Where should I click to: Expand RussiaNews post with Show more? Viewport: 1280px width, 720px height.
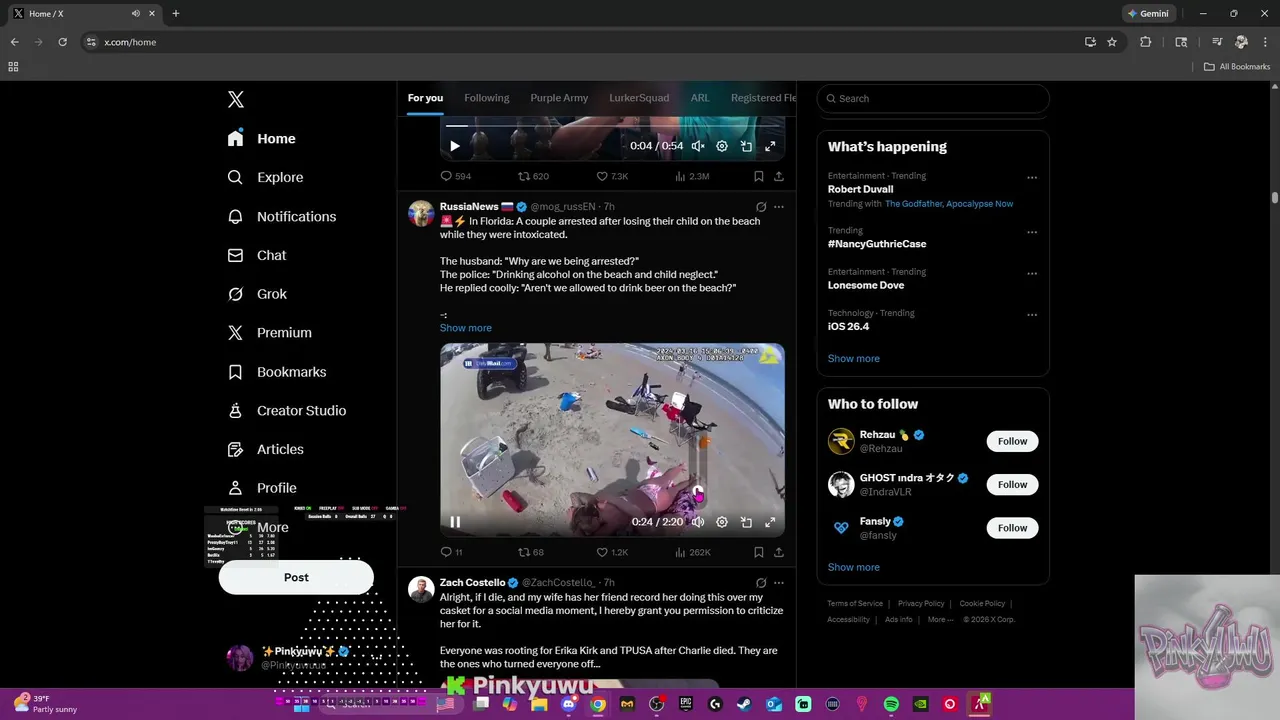(x=466, y=328)
